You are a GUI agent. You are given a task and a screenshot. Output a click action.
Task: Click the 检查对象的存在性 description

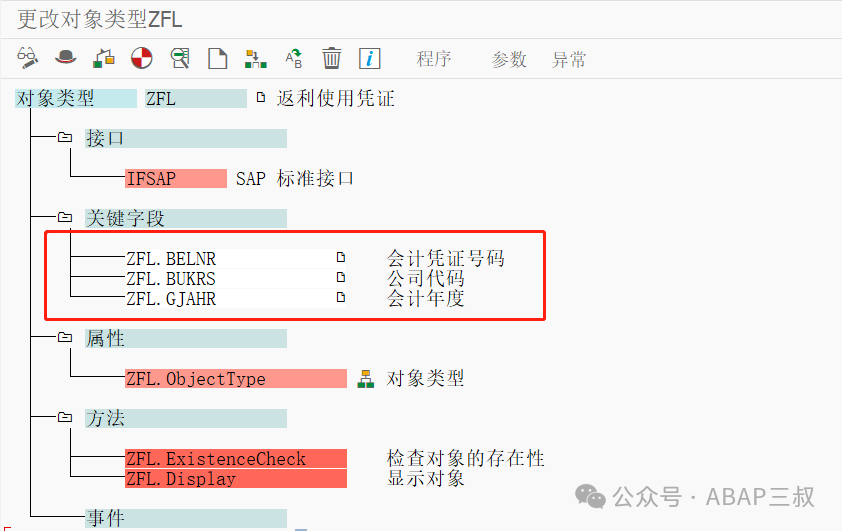point(466,458)
